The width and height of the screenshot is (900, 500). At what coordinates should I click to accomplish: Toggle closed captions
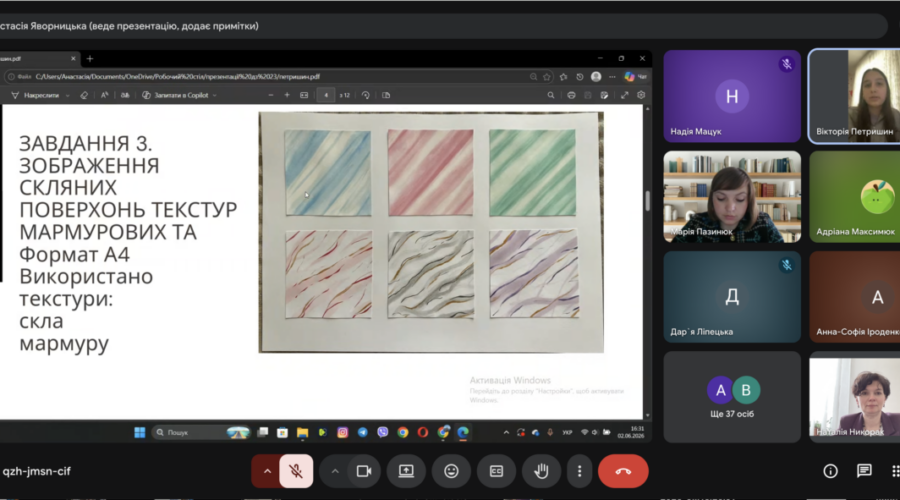tap(496, 471)
